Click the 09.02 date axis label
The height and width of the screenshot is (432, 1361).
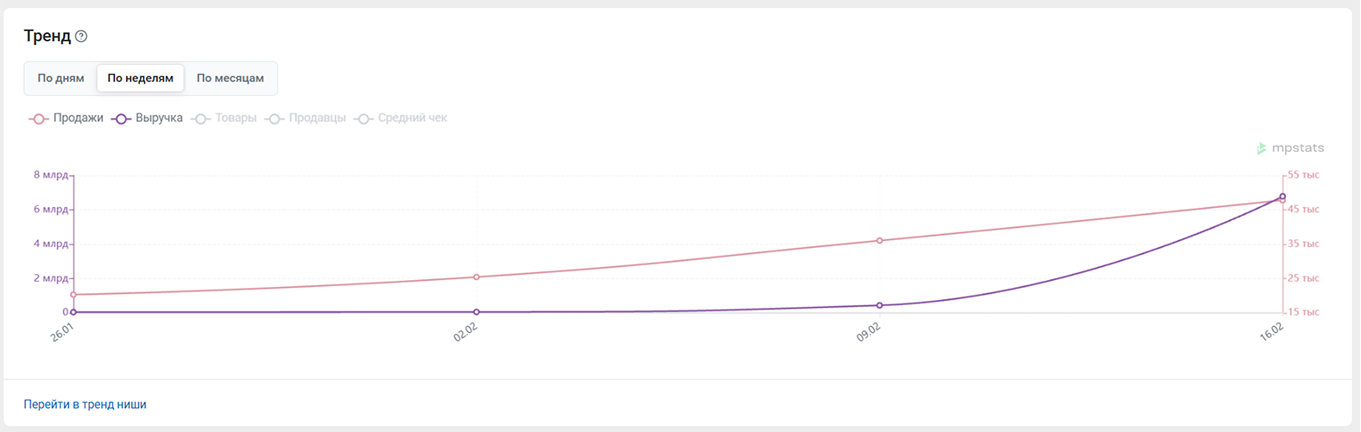point(868,333)
